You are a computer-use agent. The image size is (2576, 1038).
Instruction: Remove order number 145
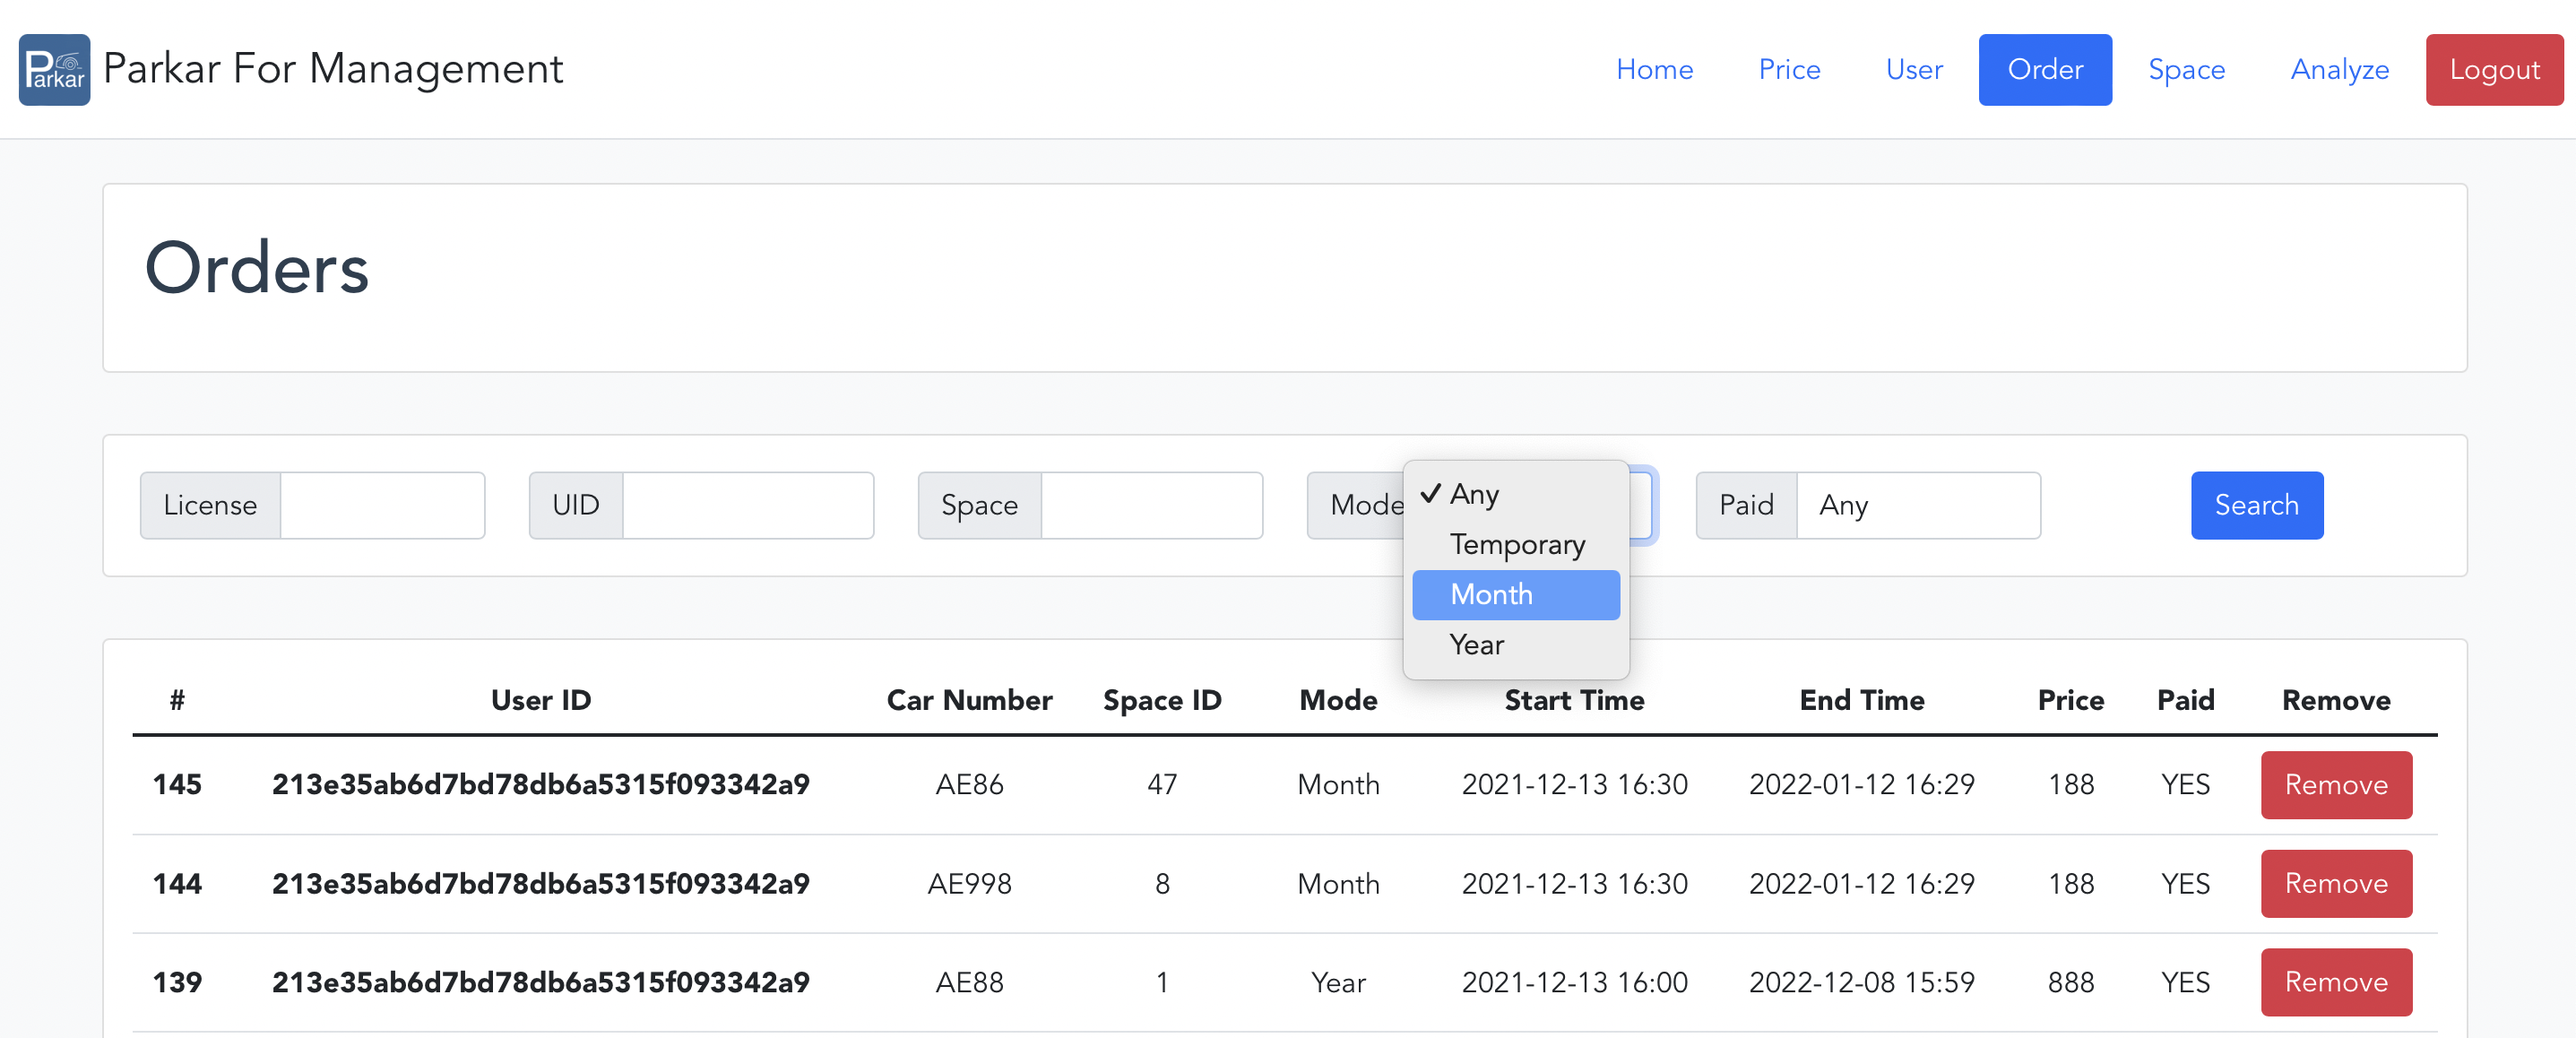(2334, 784)
